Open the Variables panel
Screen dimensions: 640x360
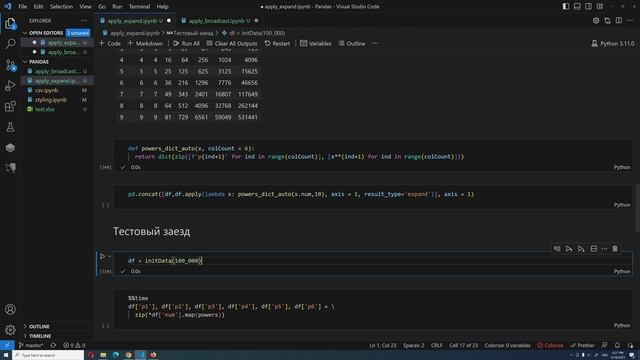pos(316,43)
